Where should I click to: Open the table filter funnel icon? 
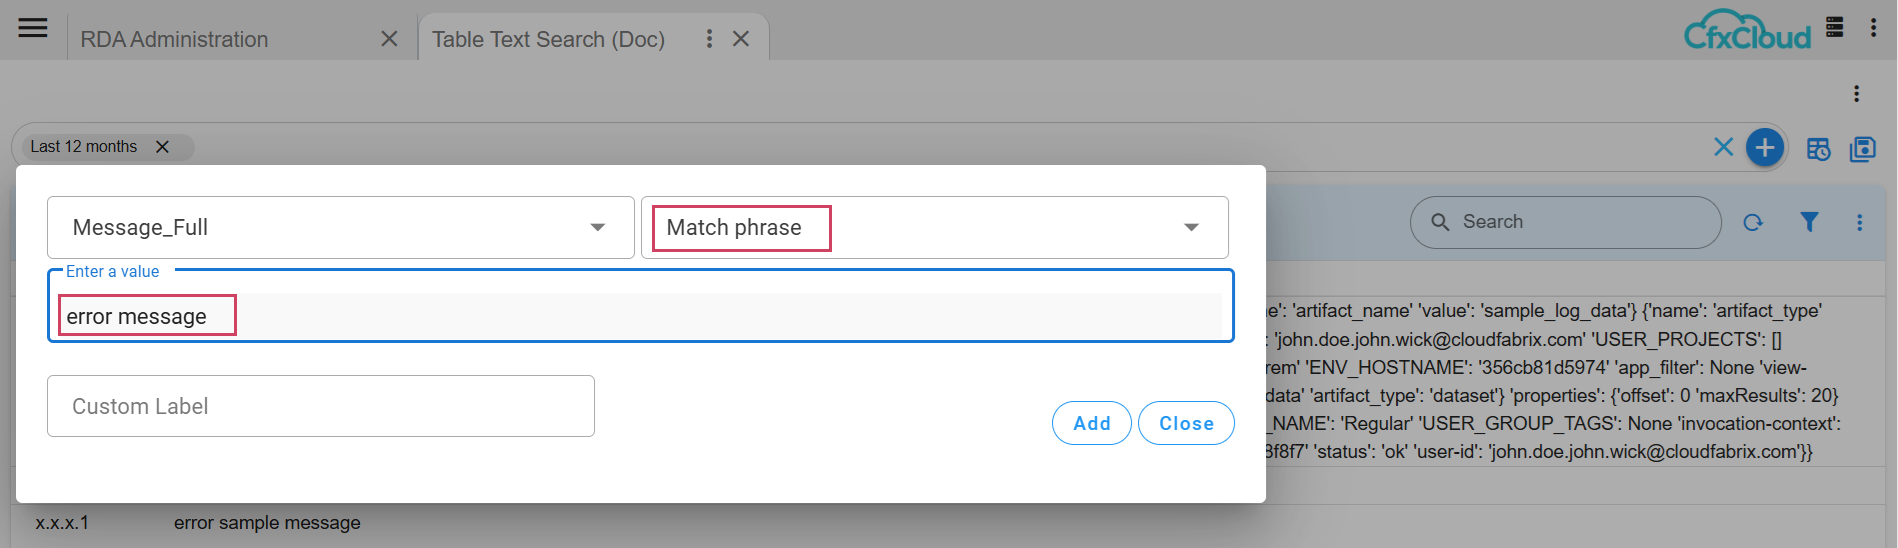pos(1809,222)
